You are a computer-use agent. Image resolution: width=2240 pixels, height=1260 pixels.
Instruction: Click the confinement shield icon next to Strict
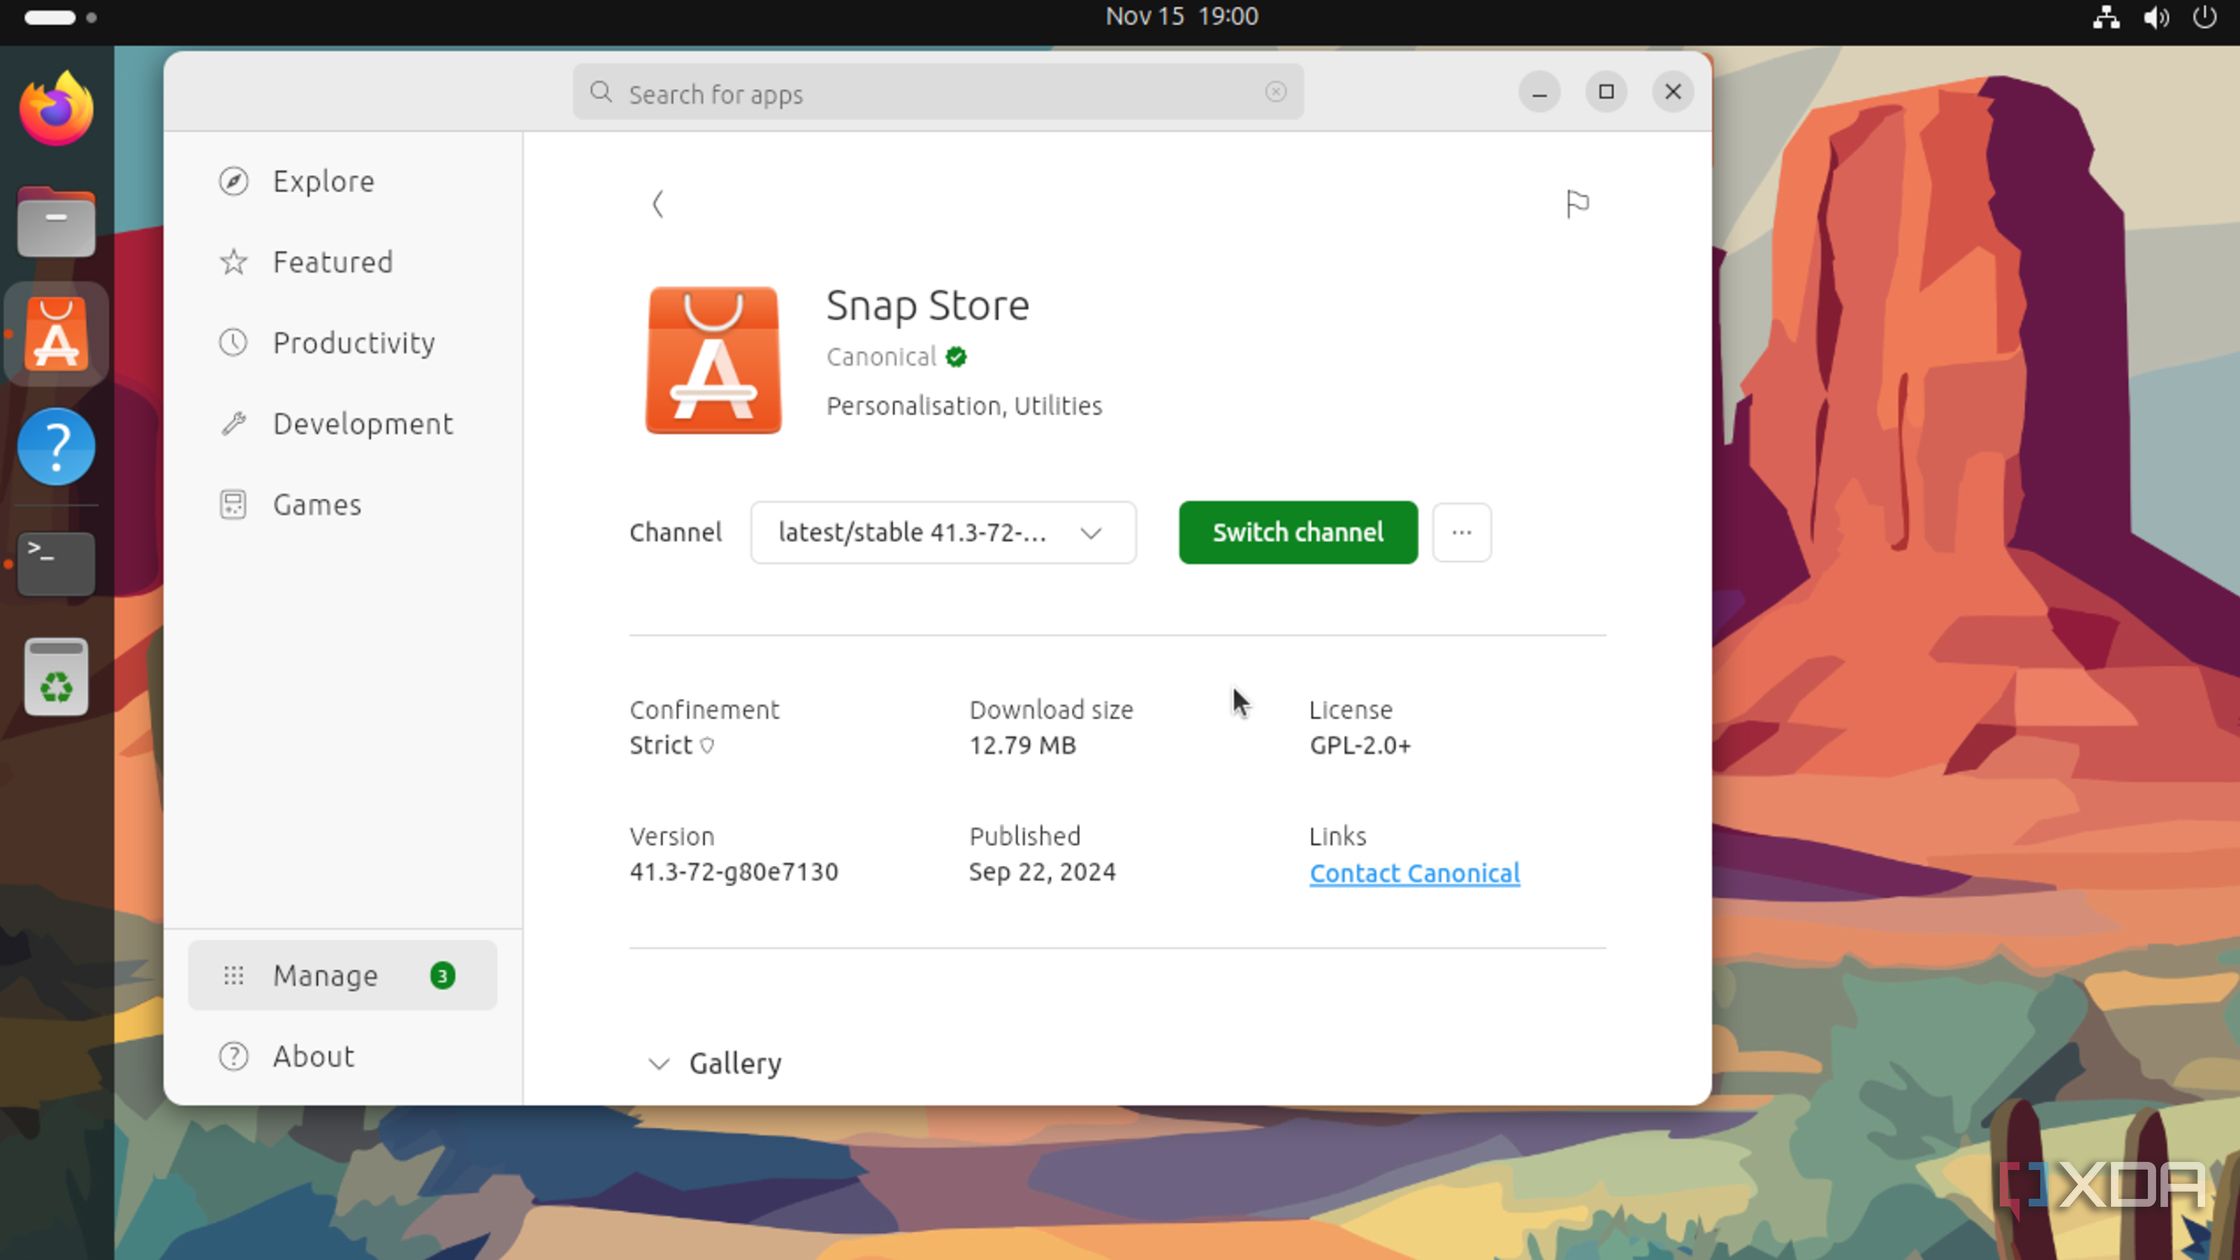(707, 746)
